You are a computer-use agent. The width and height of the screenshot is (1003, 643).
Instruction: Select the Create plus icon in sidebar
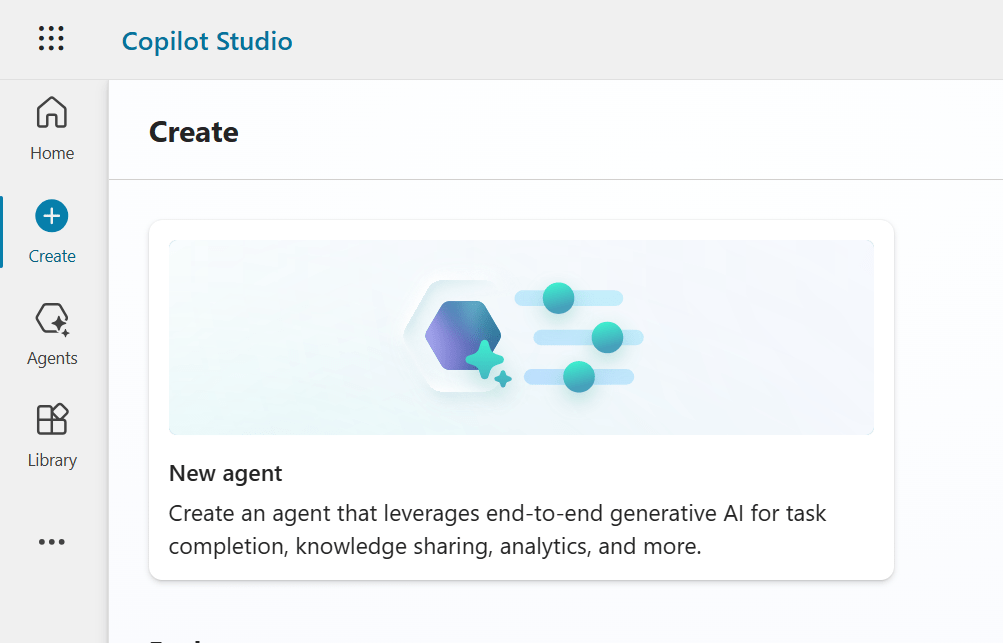pos(52,216)
